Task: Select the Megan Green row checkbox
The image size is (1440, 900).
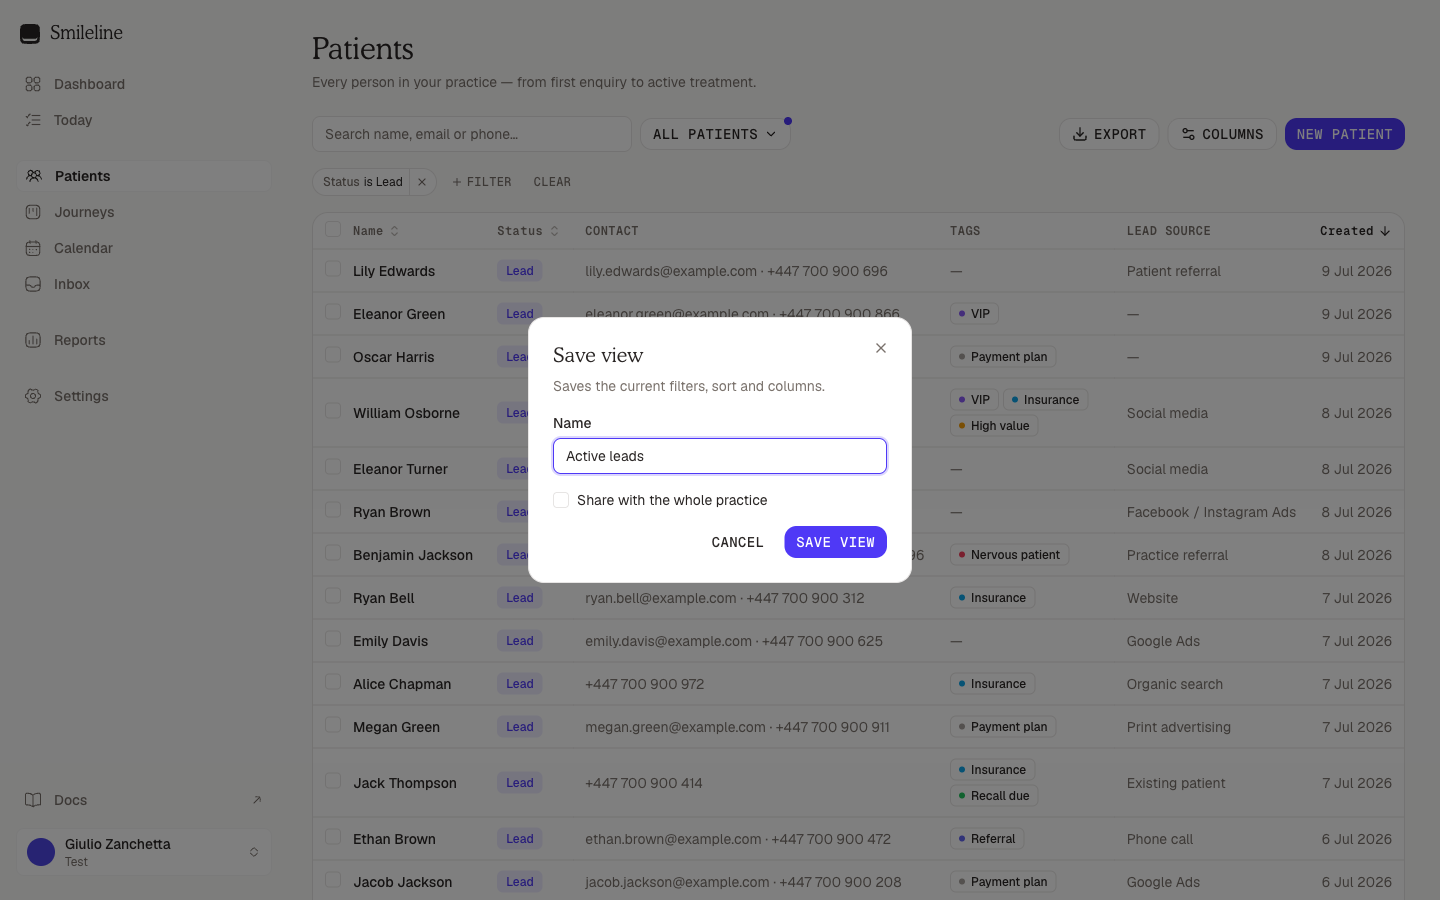Action: (x=333, y=726)
